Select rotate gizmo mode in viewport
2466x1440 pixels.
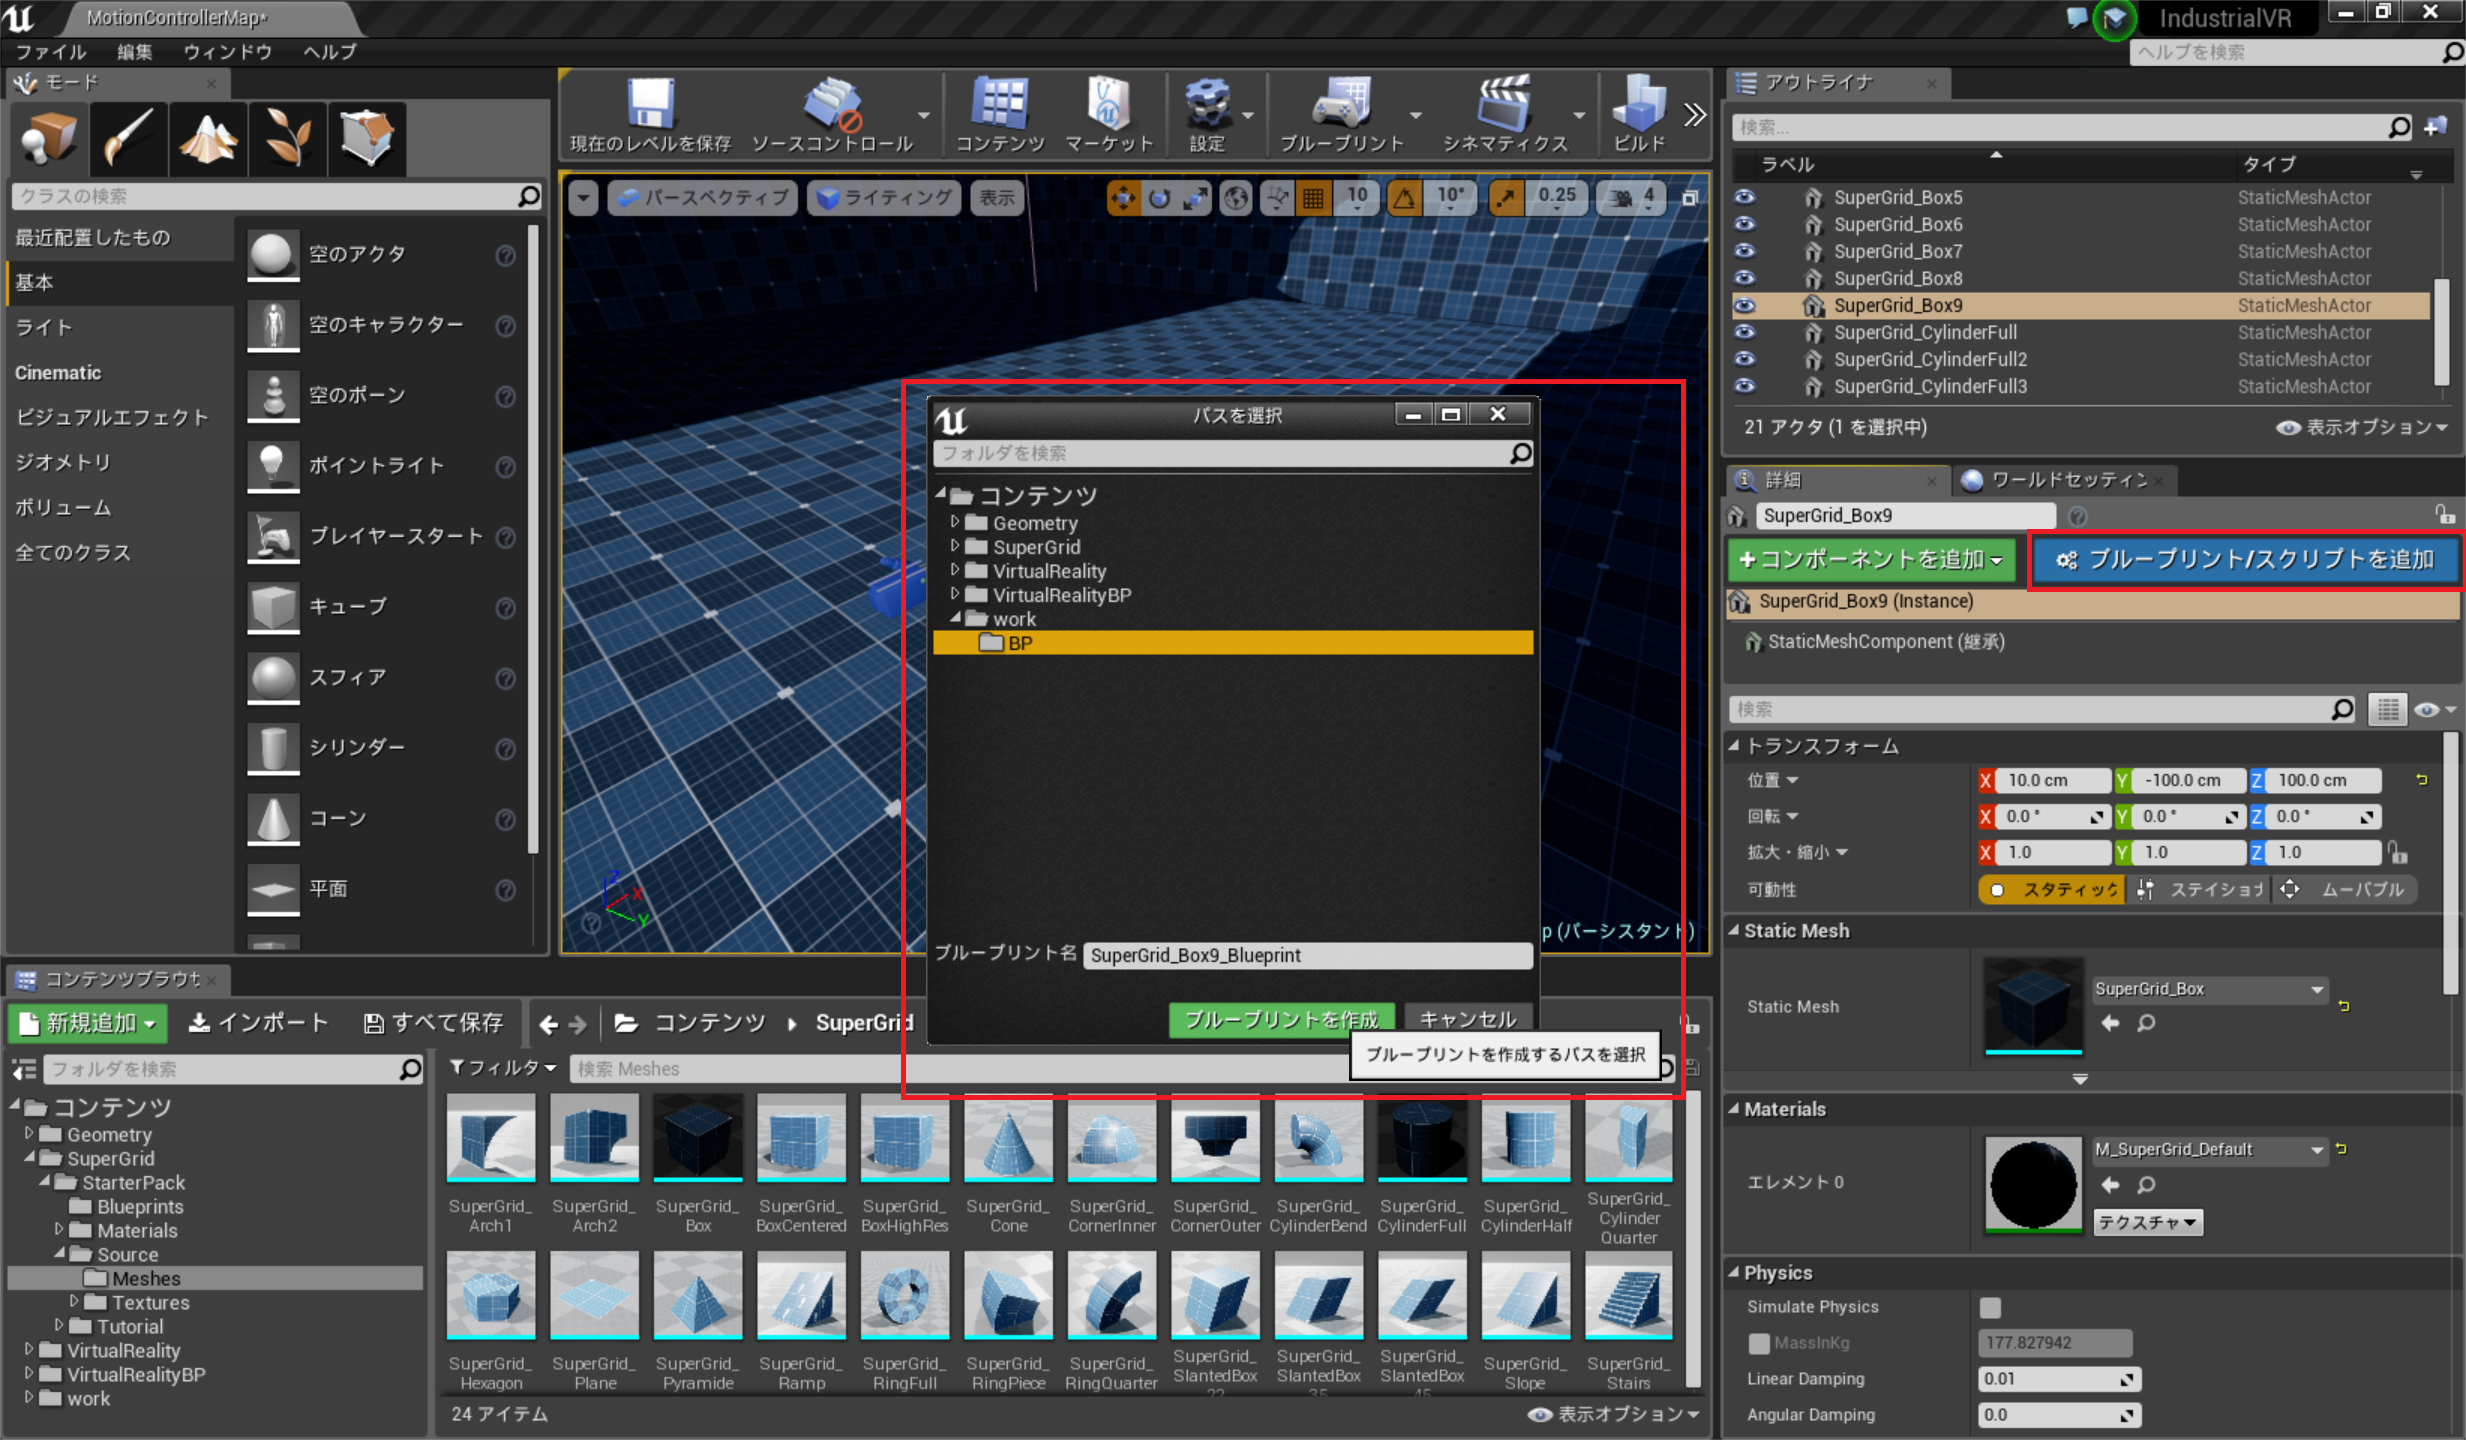(1159, 198)
